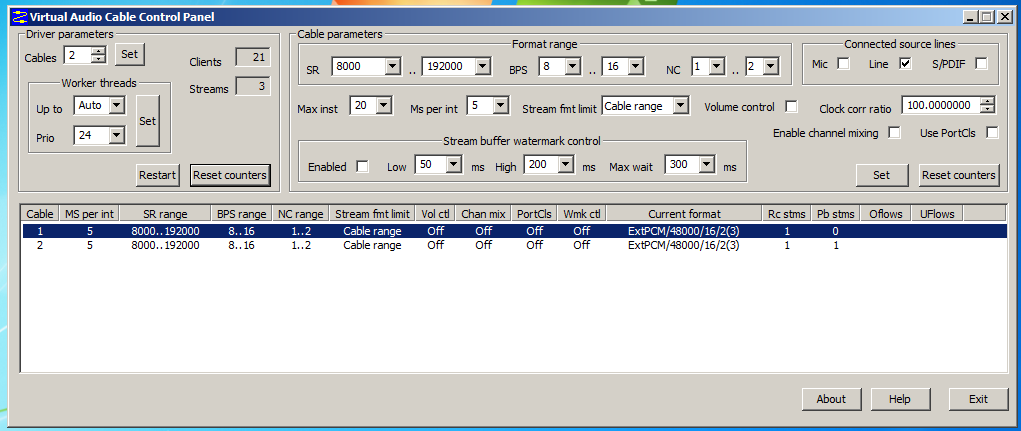Click the Streams count field showing 3
Screen dimensions: 1021x431
[253, 86]
